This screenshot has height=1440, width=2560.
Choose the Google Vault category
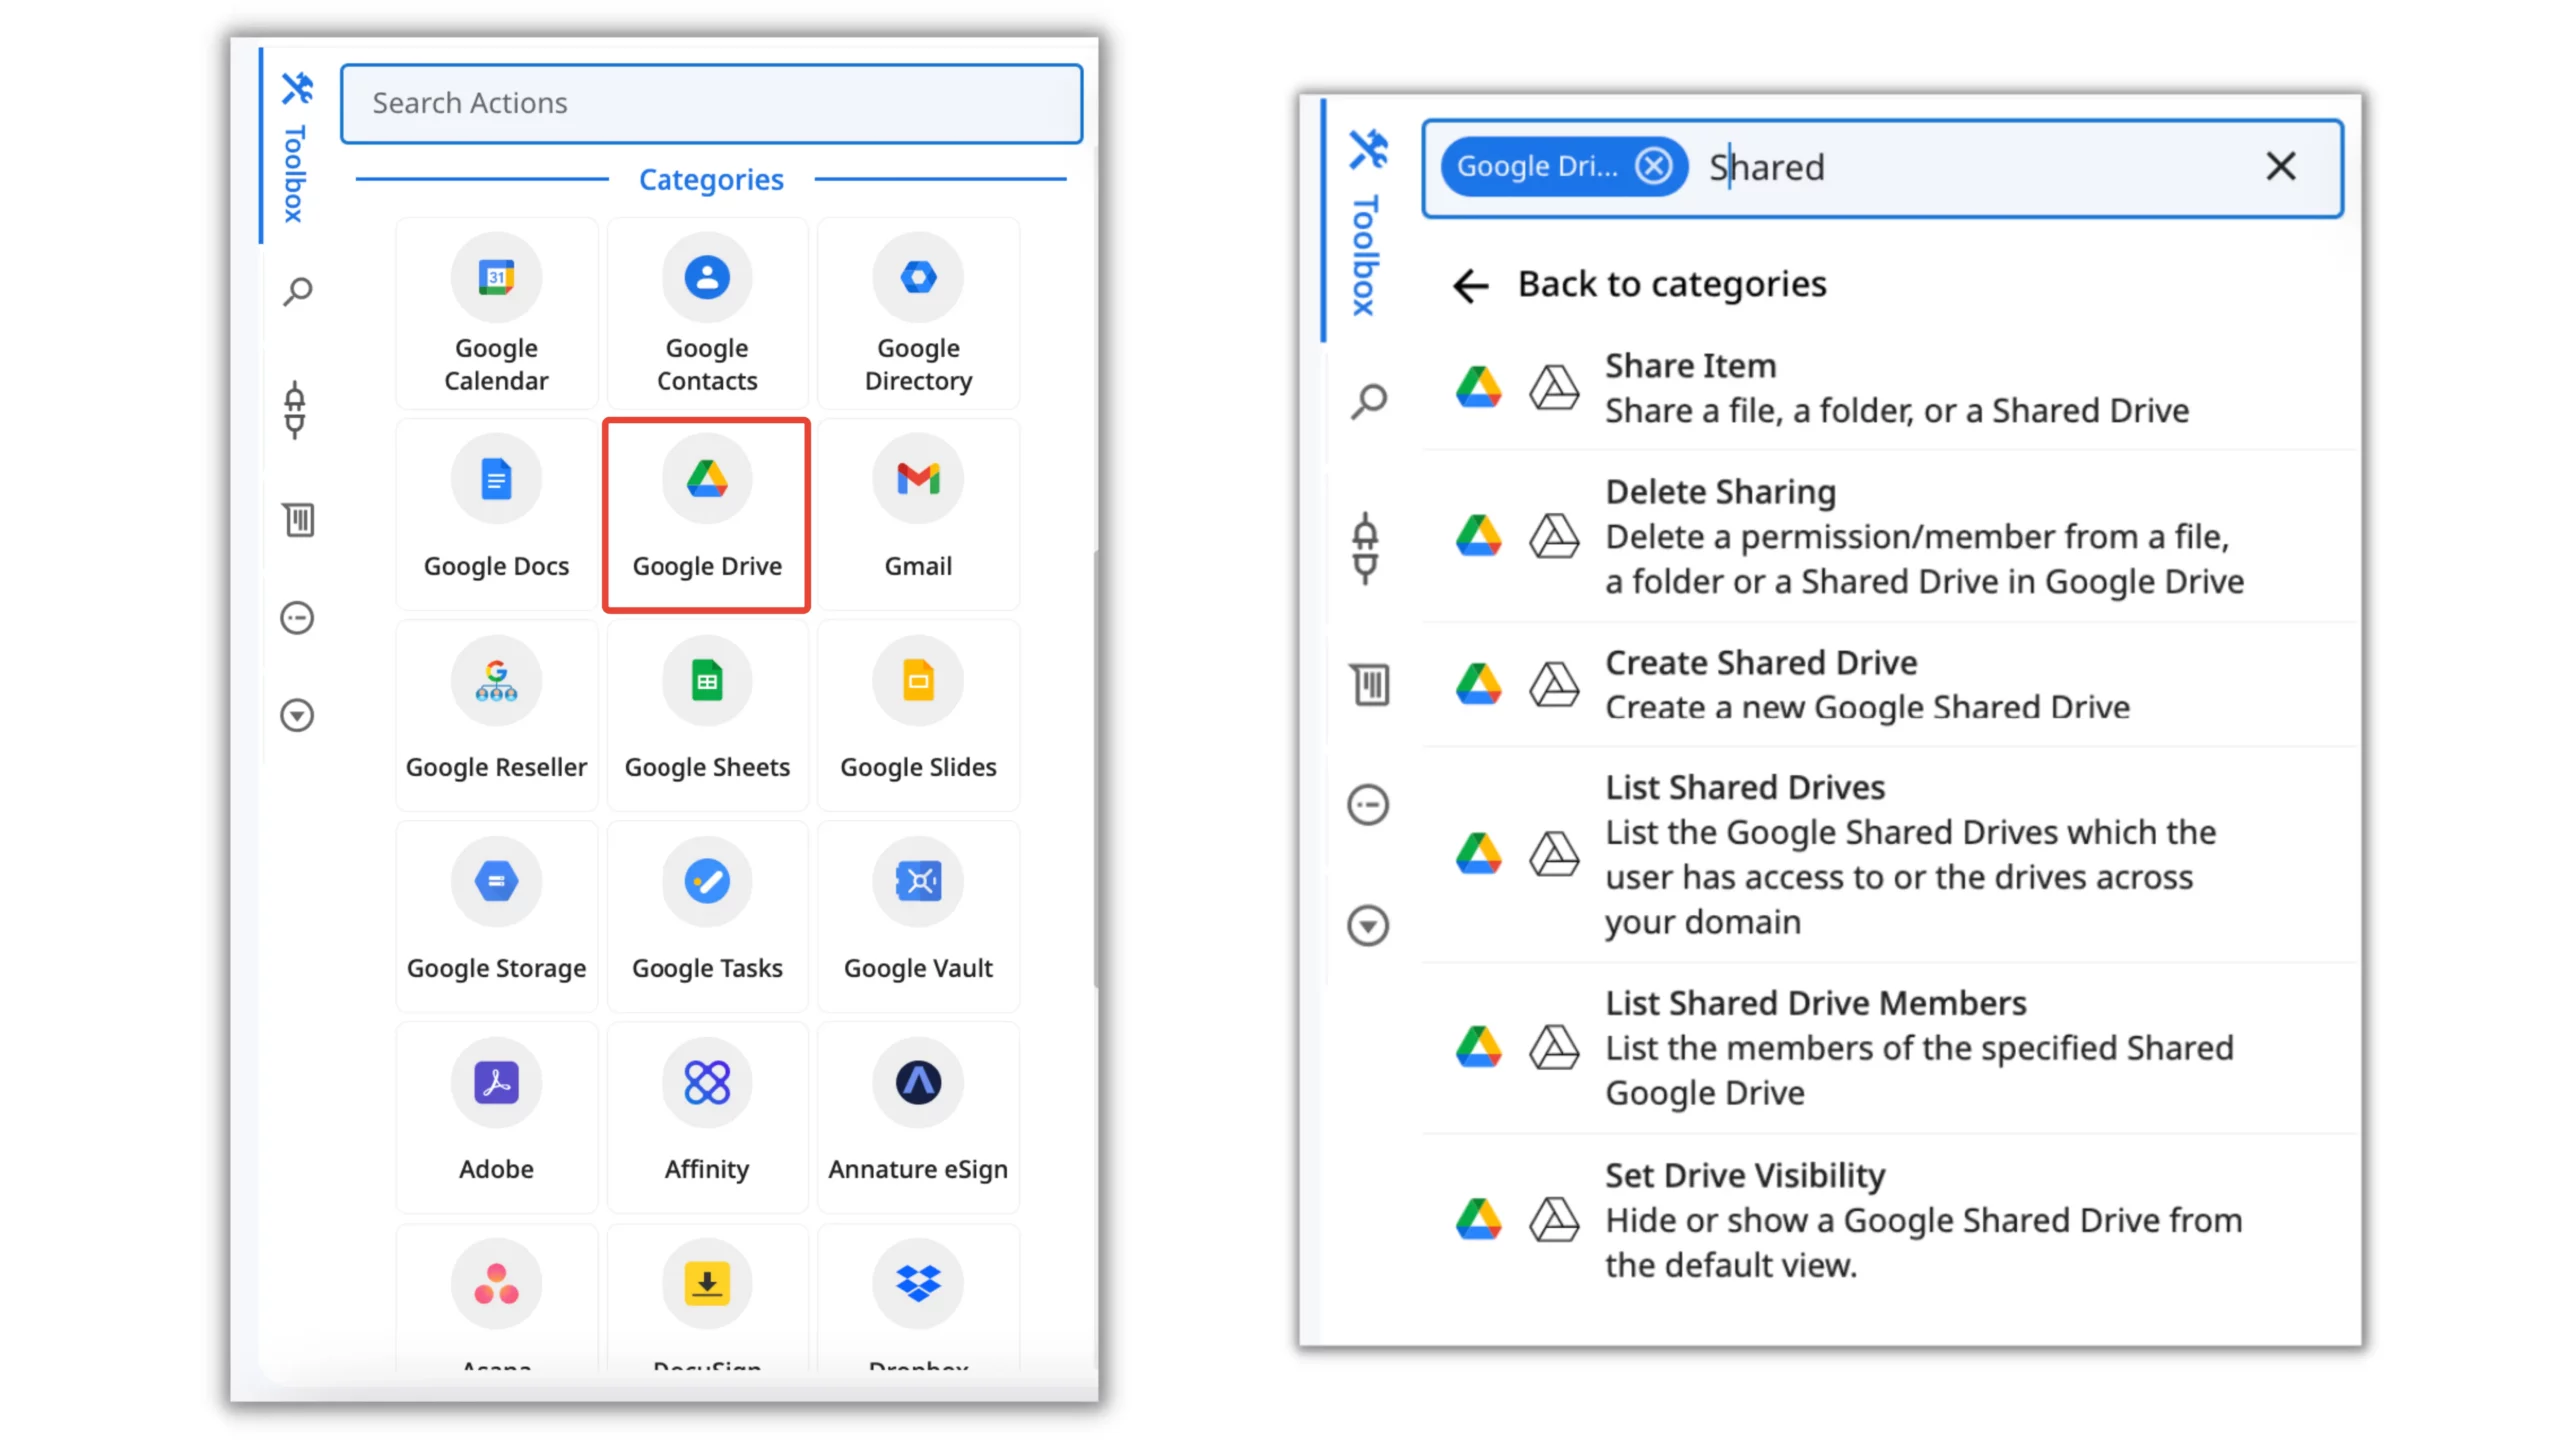point(917,916)
